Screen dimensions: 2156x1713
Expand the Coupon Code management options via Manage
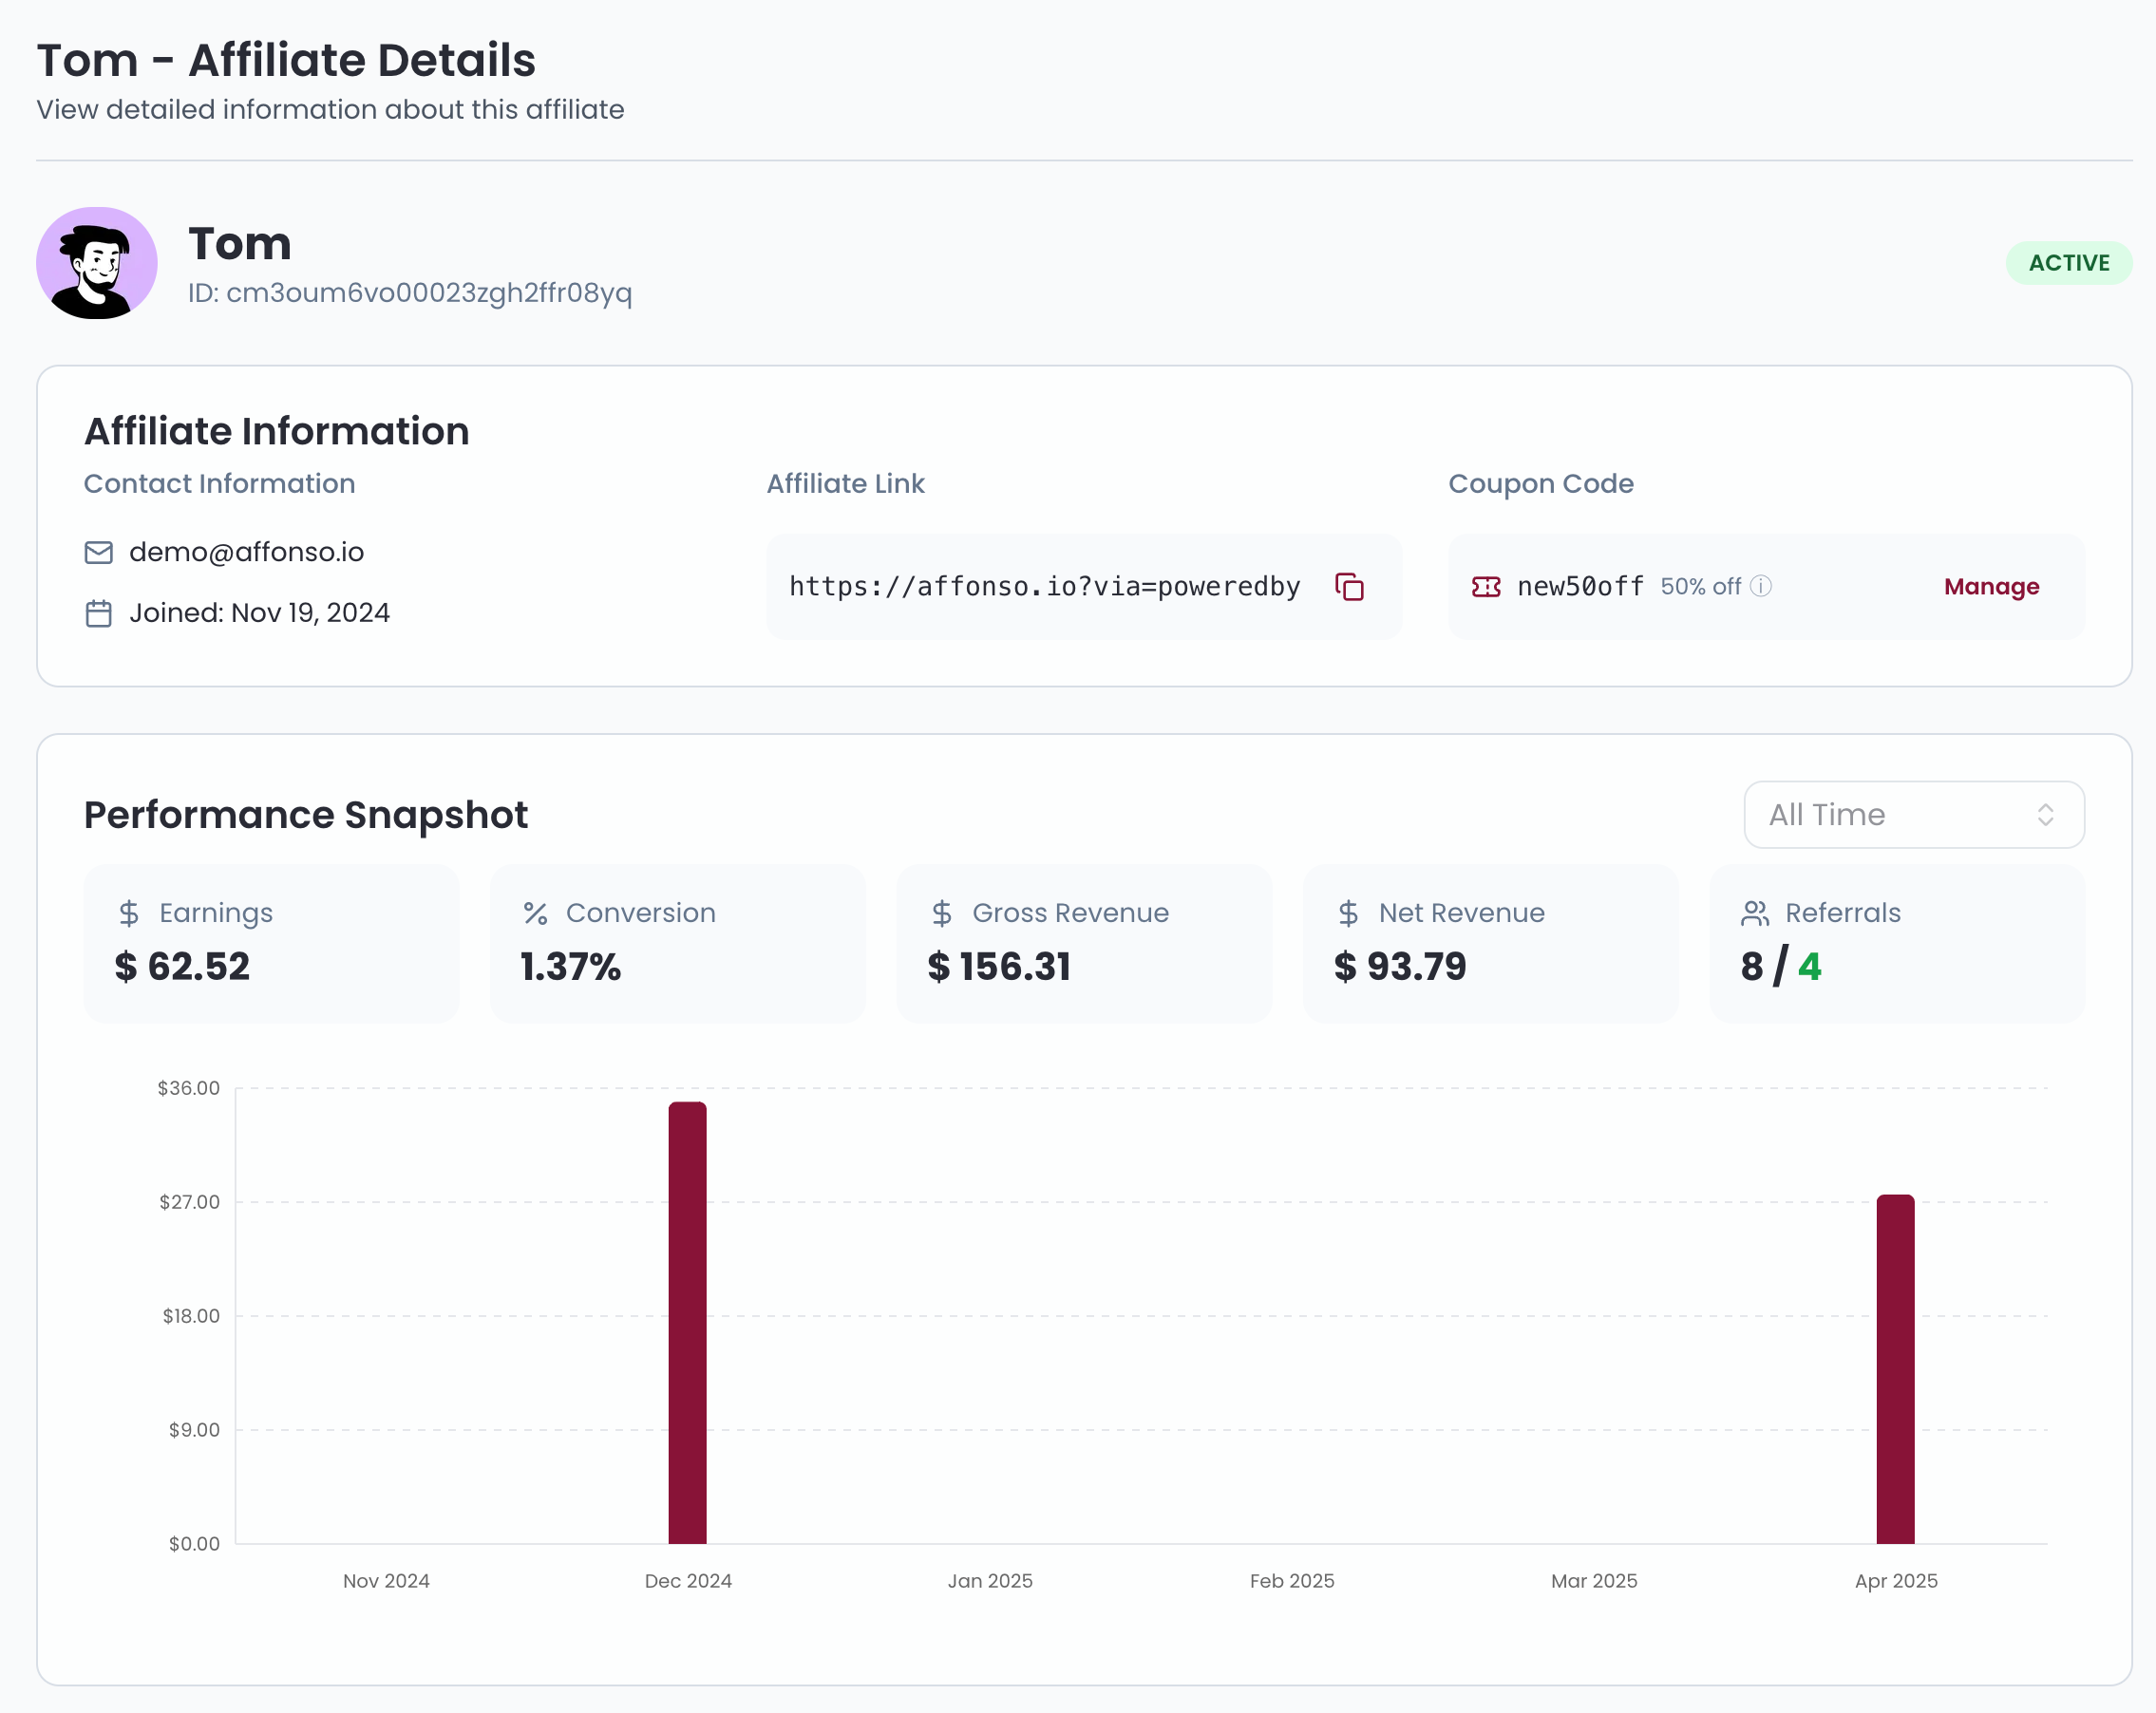[x=1990, y=587]
